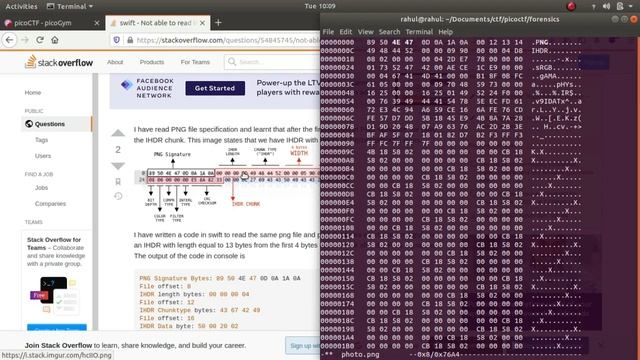
Task: Click the clock showing Tue 10:09
Action: [x=320, y=6]
